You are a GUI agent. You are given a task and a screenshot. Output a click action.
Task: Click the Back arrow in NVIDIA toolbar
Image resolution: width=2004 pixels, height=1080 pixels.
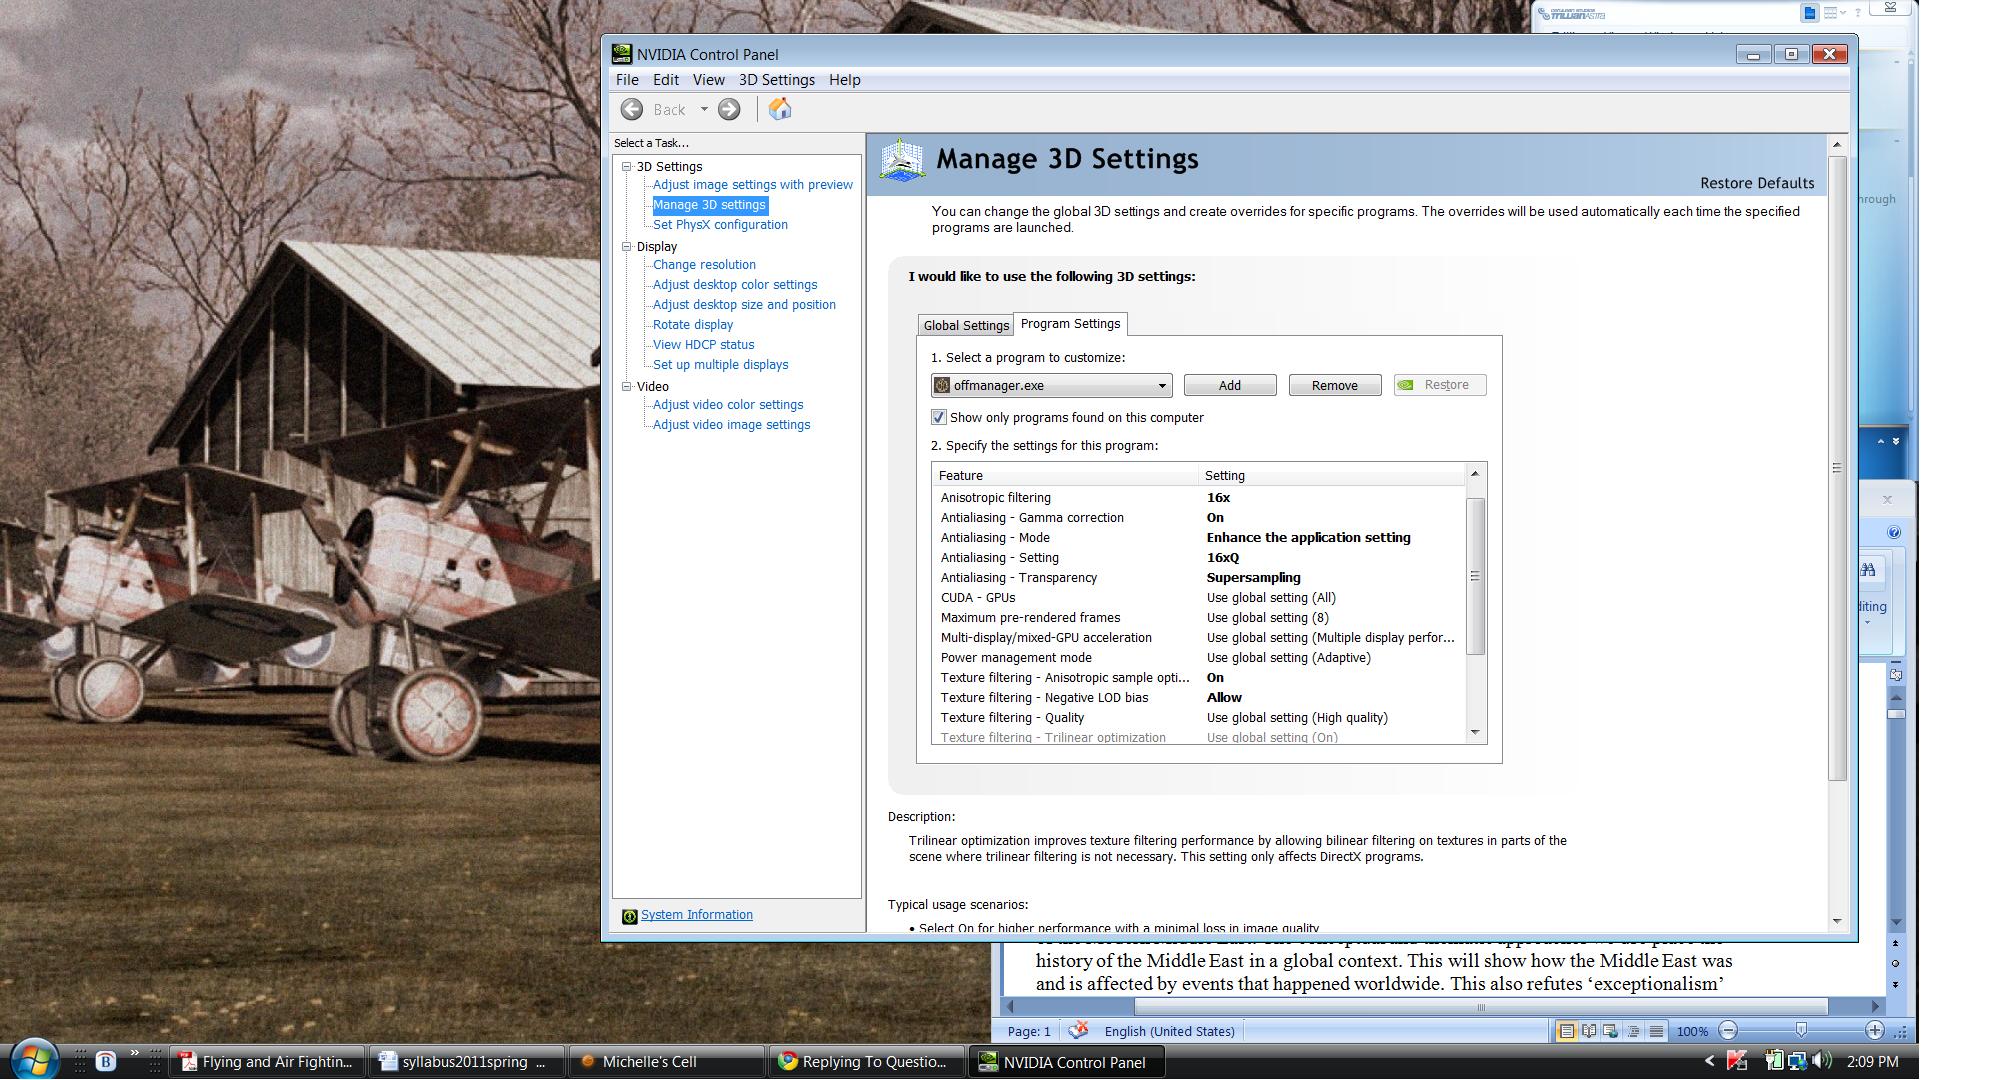tap(632, 110)
